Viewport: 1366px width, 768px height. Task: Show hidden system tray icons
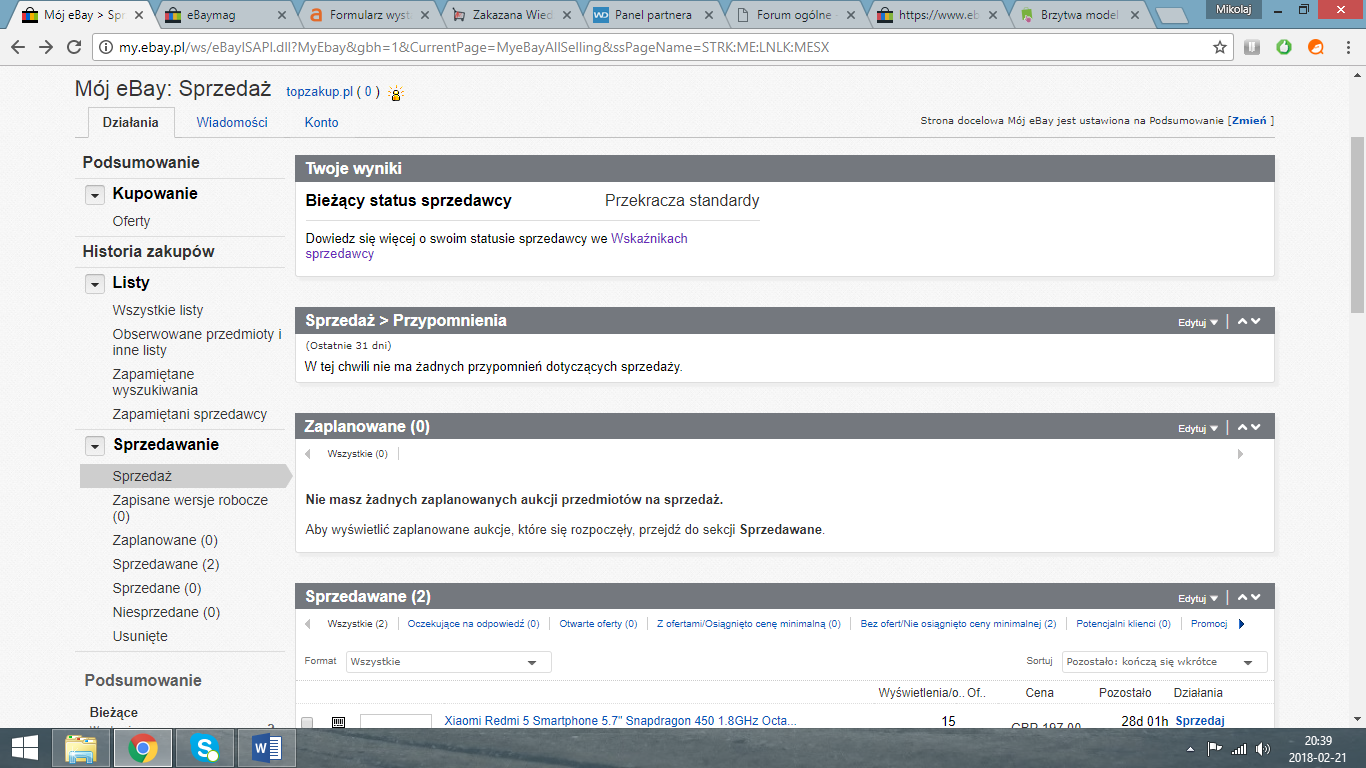pos(1190,748)
